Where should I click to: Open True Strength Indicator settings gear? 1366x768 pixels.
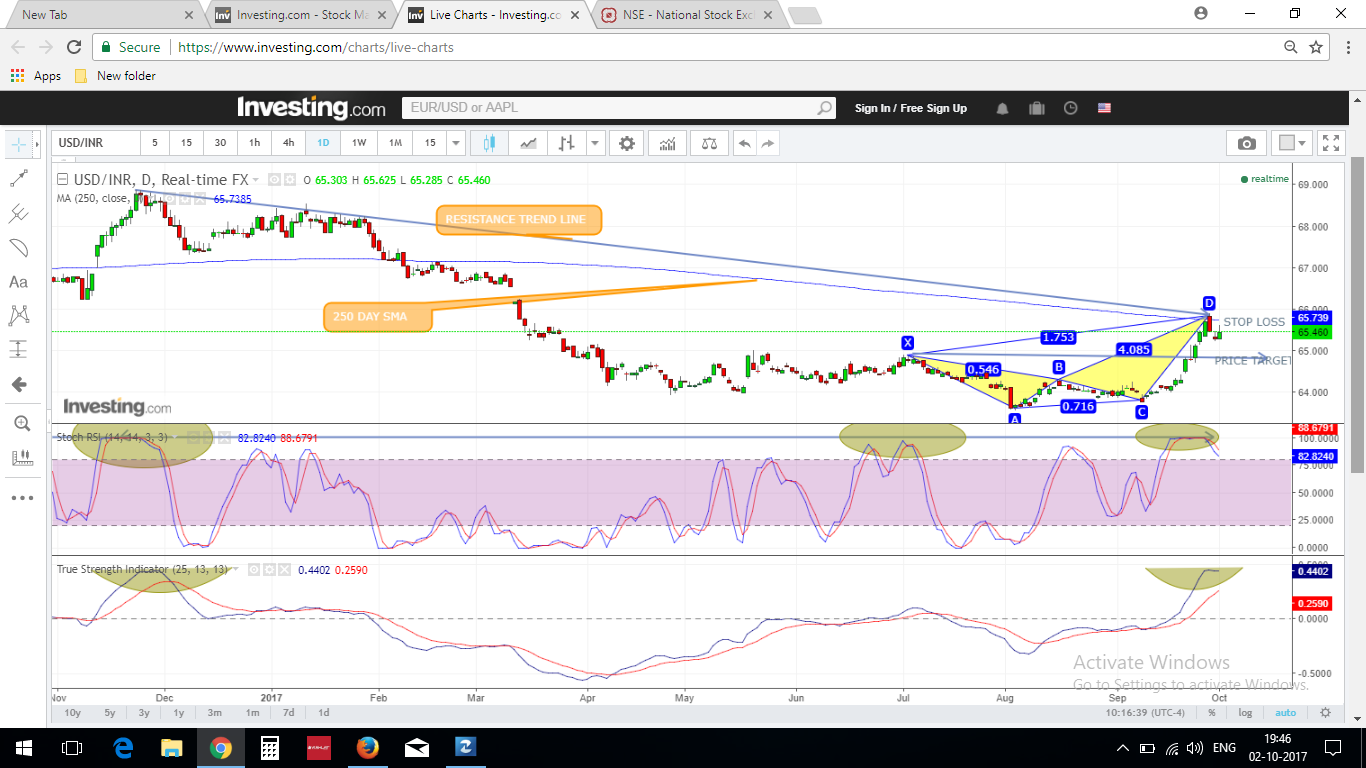coord(269,569)
